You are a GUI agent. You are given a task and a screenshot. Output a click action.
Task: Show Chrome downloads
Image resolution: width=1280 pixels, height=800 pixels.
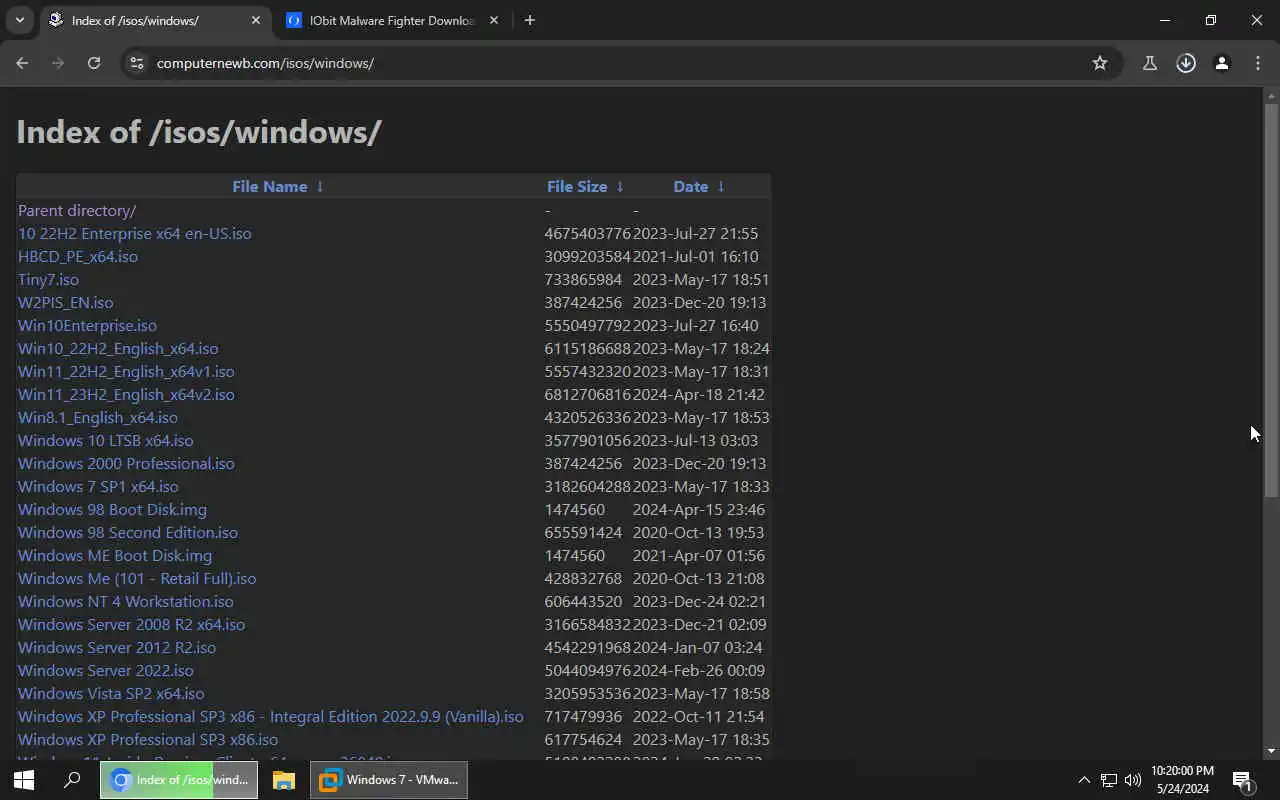coord(1186,63)
